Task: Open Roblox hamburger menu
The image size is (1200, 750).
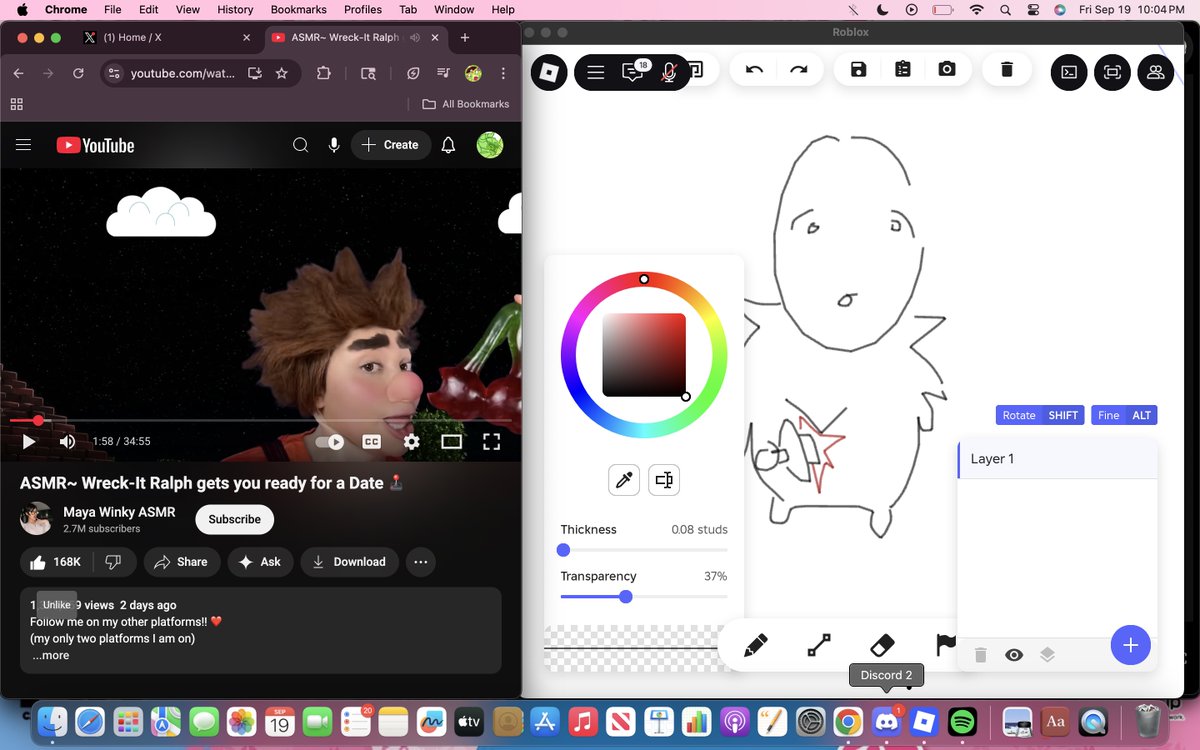Action: tap(595, 72)
